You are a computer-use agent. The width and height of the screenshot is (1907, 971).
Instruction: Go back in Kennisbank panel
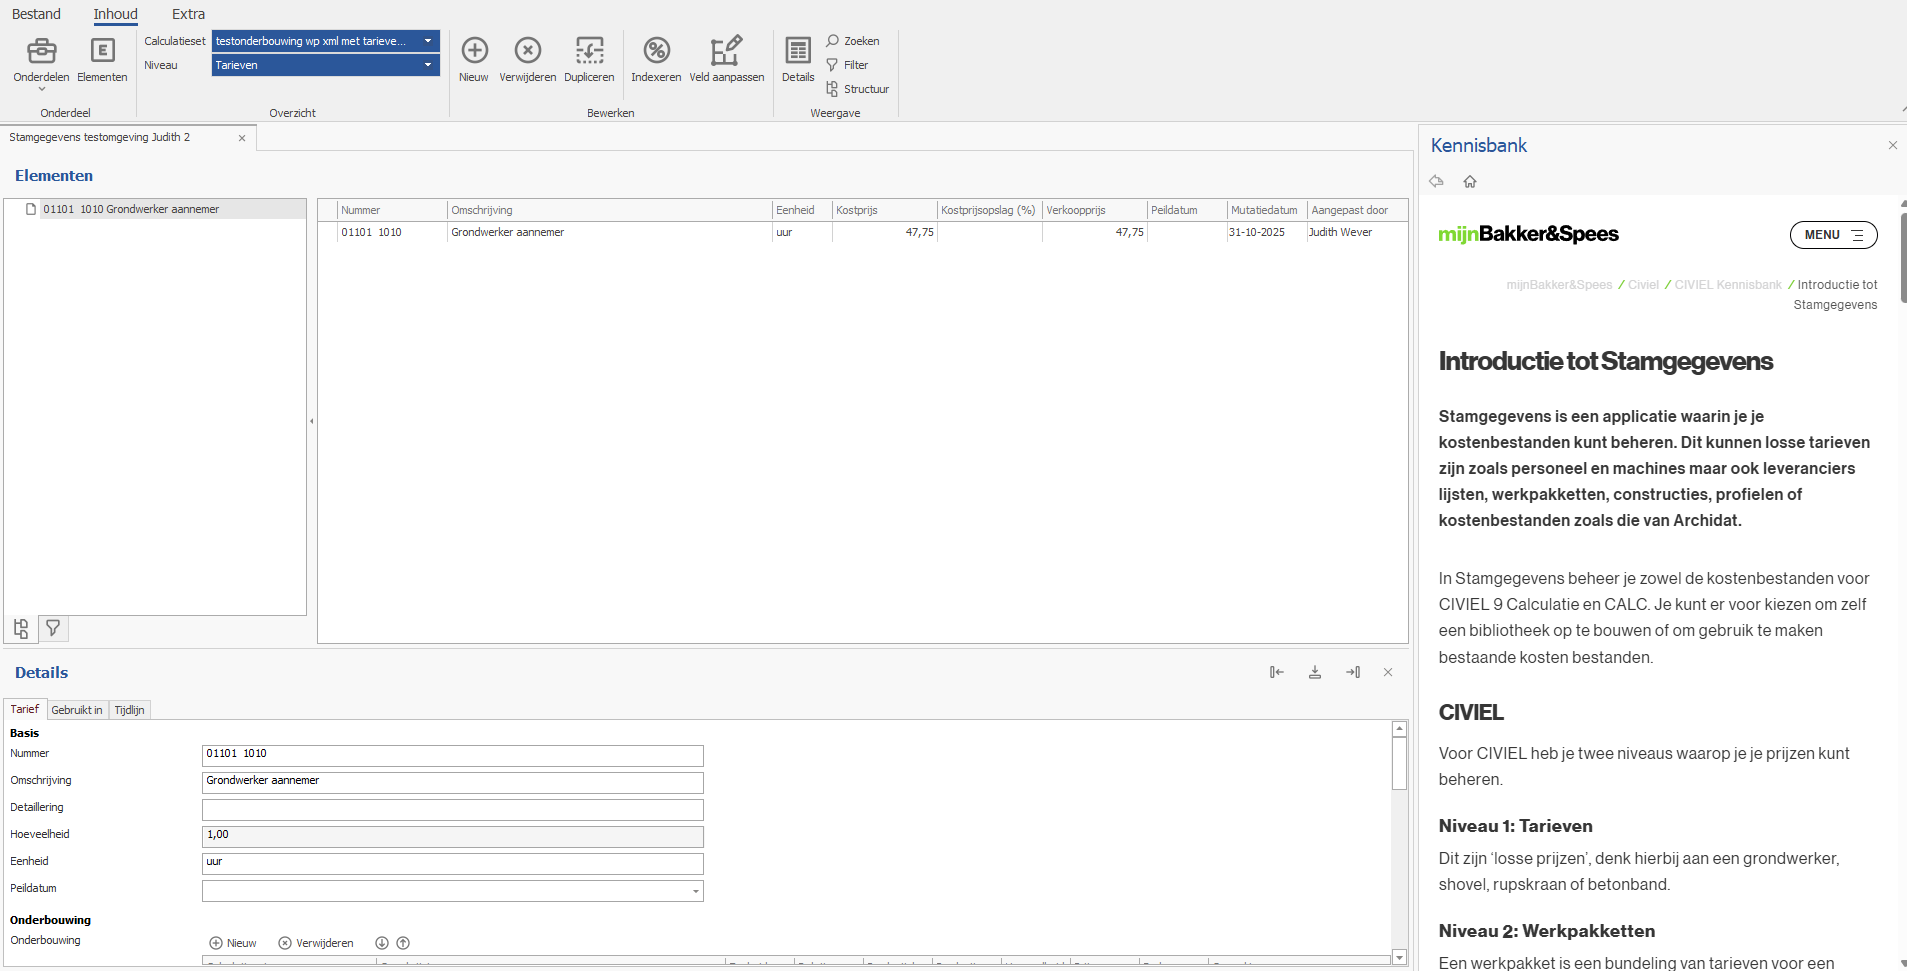(x=1436, y=181)
